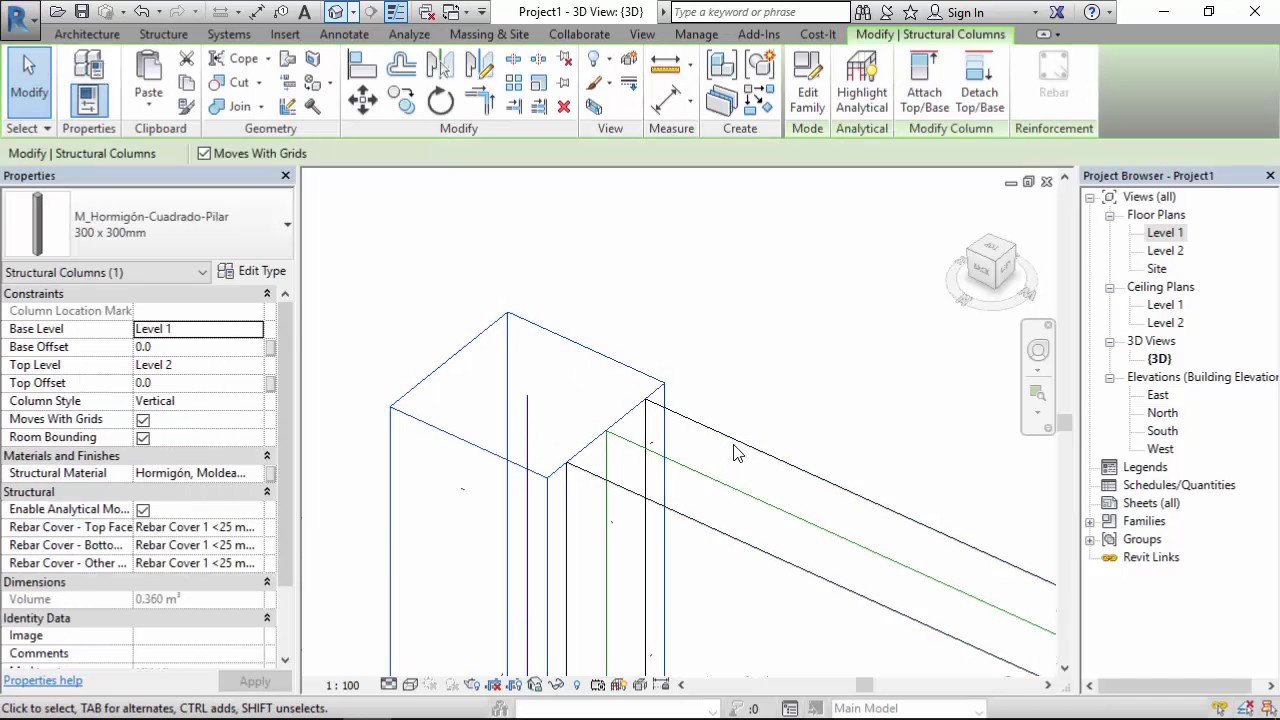Click the Text A icon in quick access toolbar

click(305, 12)
